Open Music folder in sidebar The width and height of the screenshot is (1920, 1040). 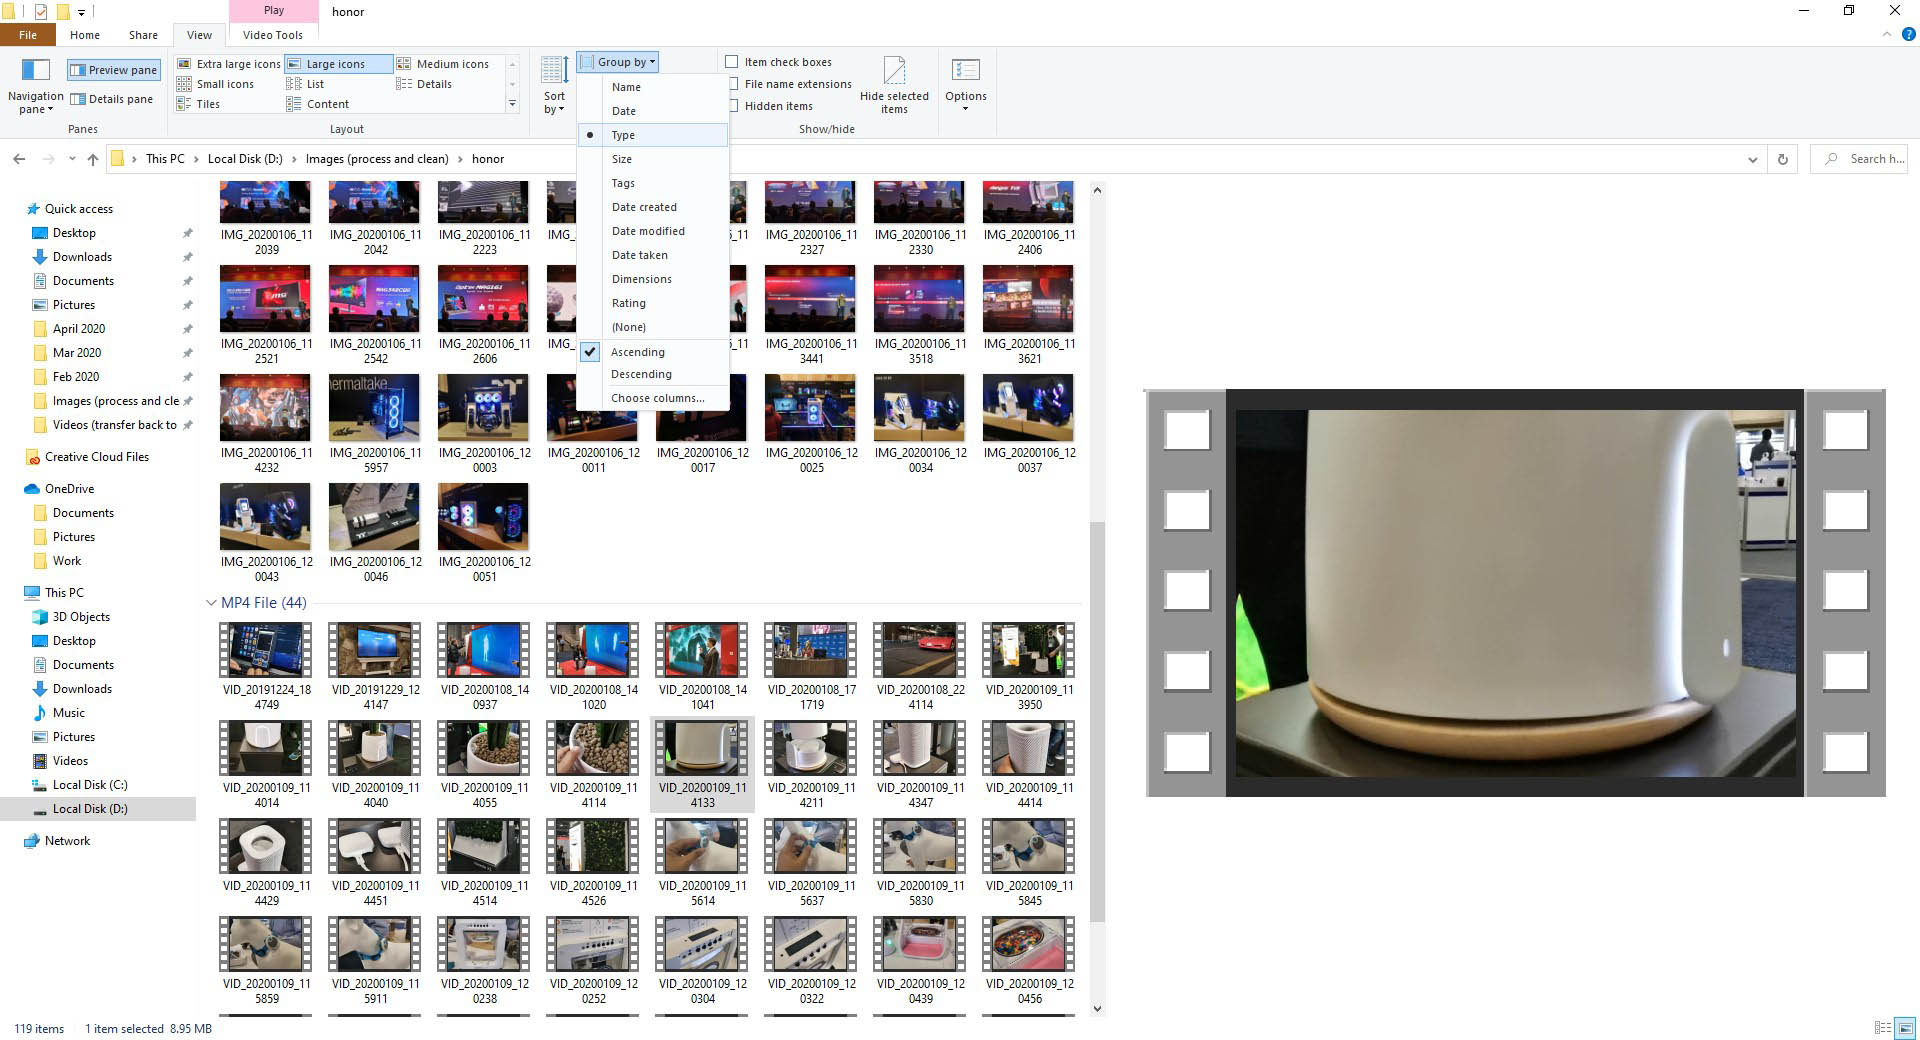pos(68,713)
